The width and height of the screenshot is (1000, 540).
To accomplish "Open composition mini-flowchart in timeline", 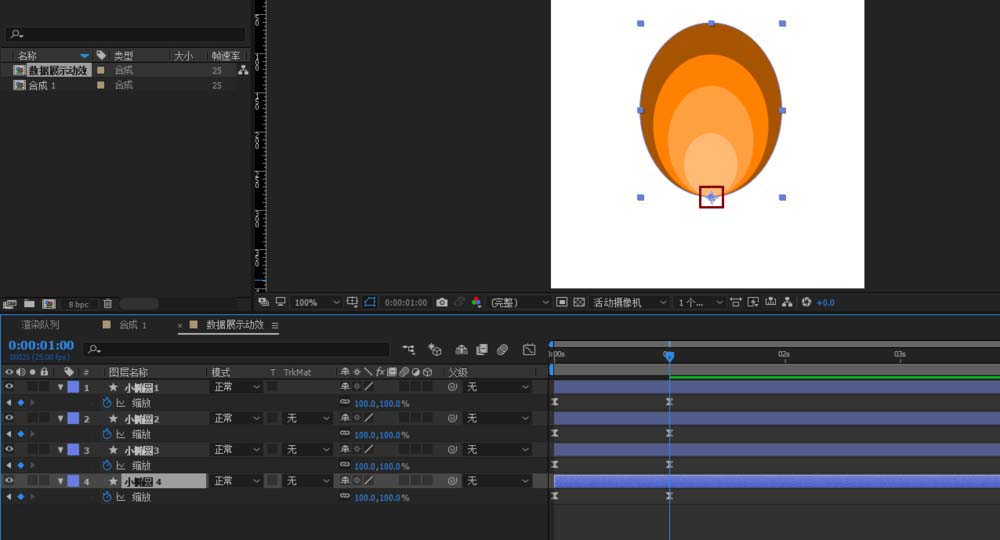I will (x=409, y=349).
